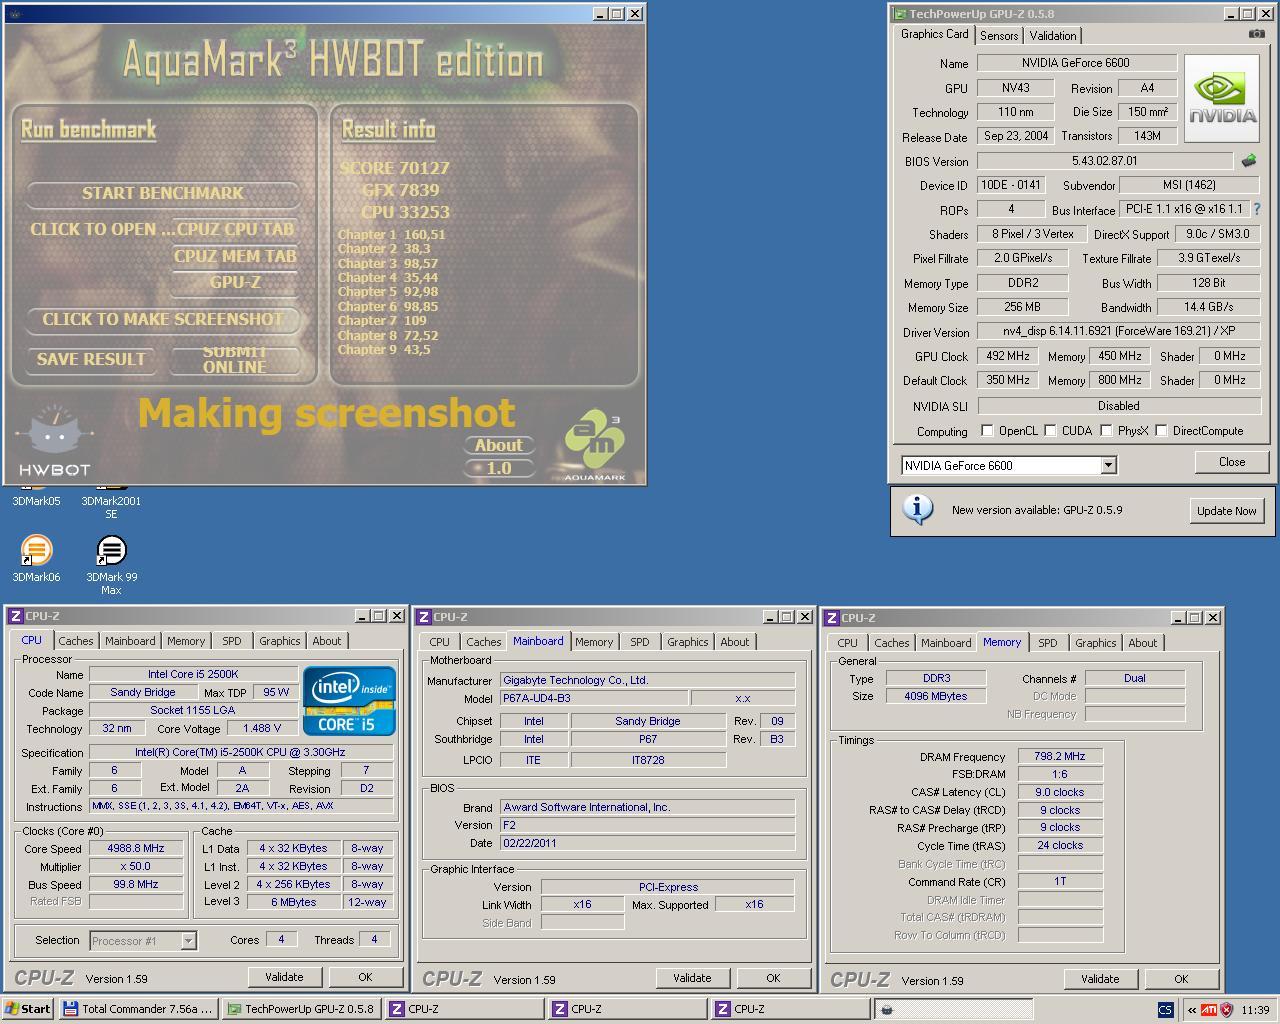
Task: Click the Core Voltage value 1.488 V
Action: pyautogui.click(x=262, y=728)
